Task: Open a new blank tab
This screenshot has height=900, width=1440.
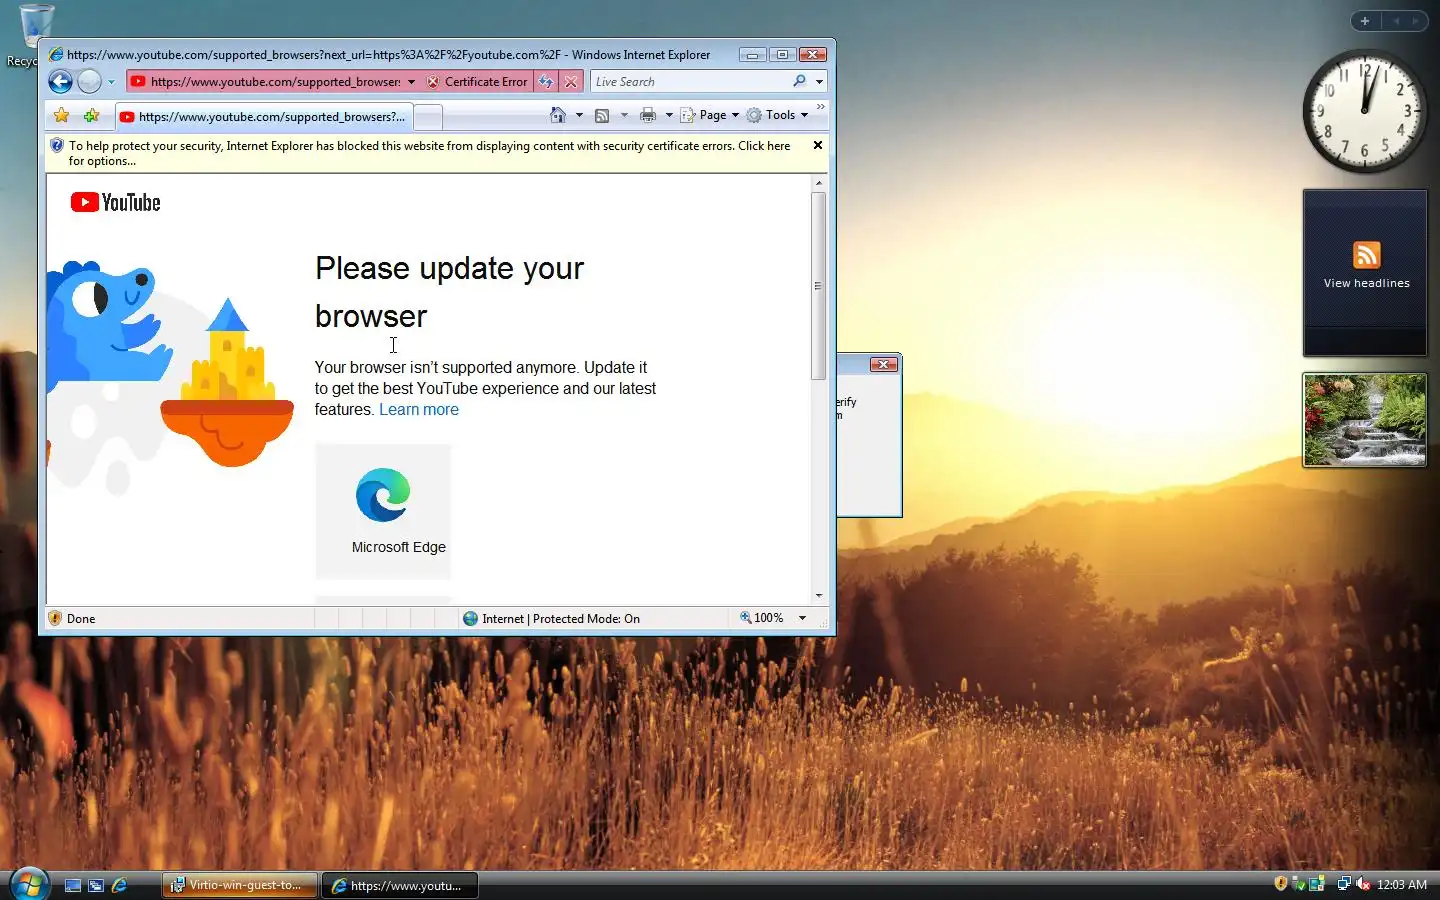Action: coord(428,118)
